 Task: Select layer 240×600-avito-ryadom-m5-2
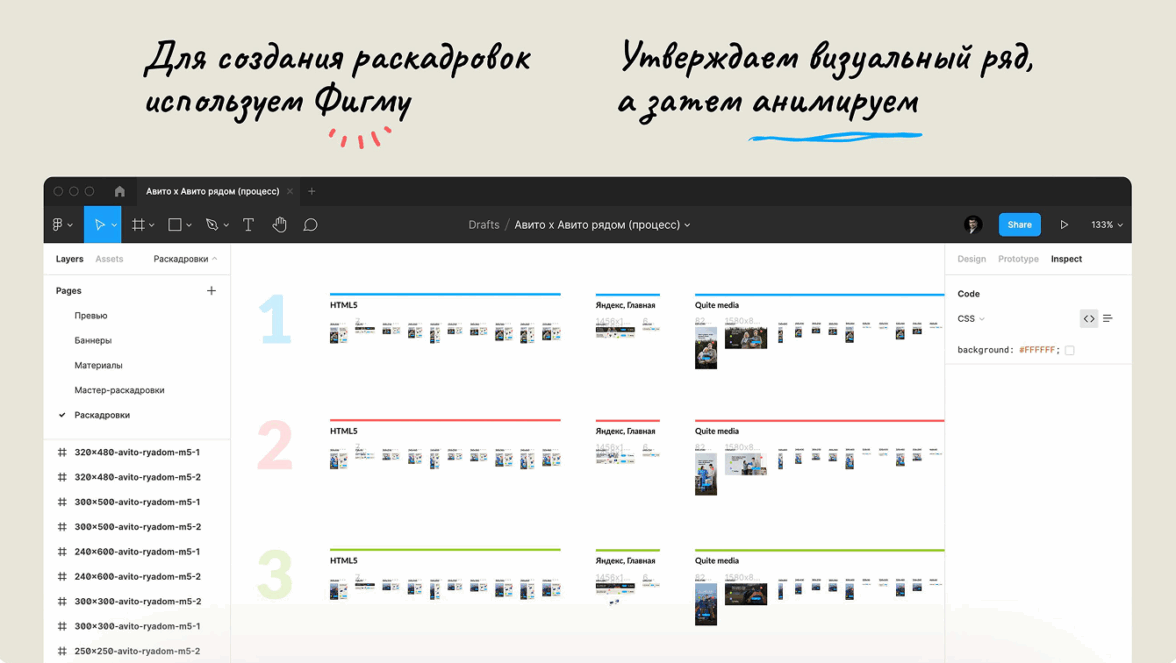[137, 576]
